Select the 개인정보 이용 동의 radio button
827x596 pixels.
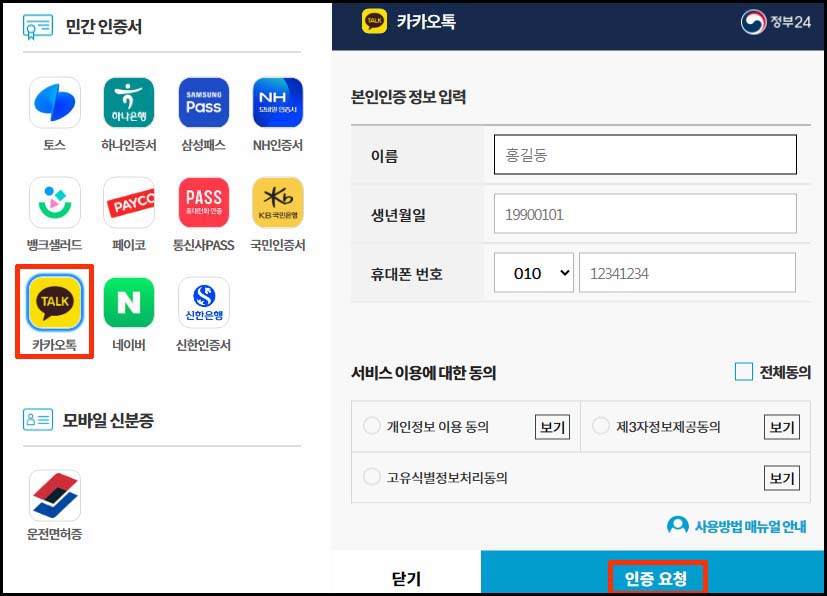[x=372, y=426]
